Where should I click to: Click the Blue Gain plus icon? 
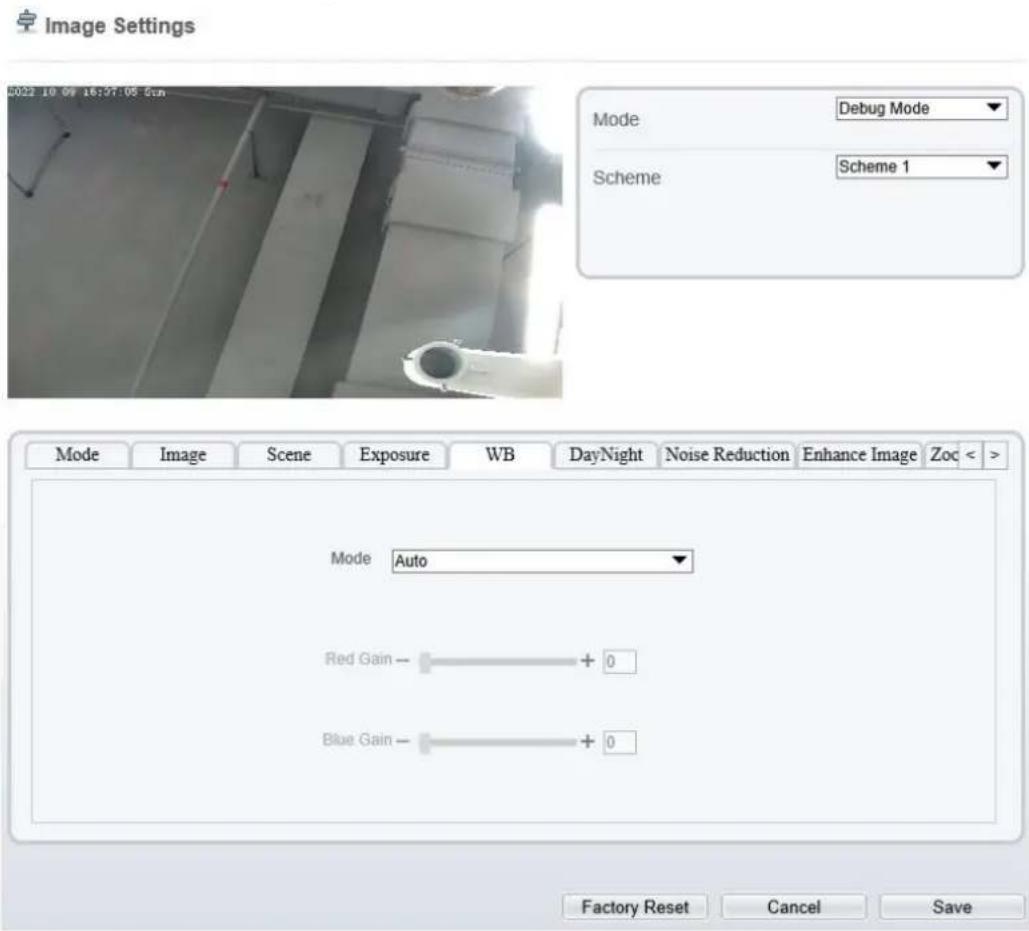587,741
